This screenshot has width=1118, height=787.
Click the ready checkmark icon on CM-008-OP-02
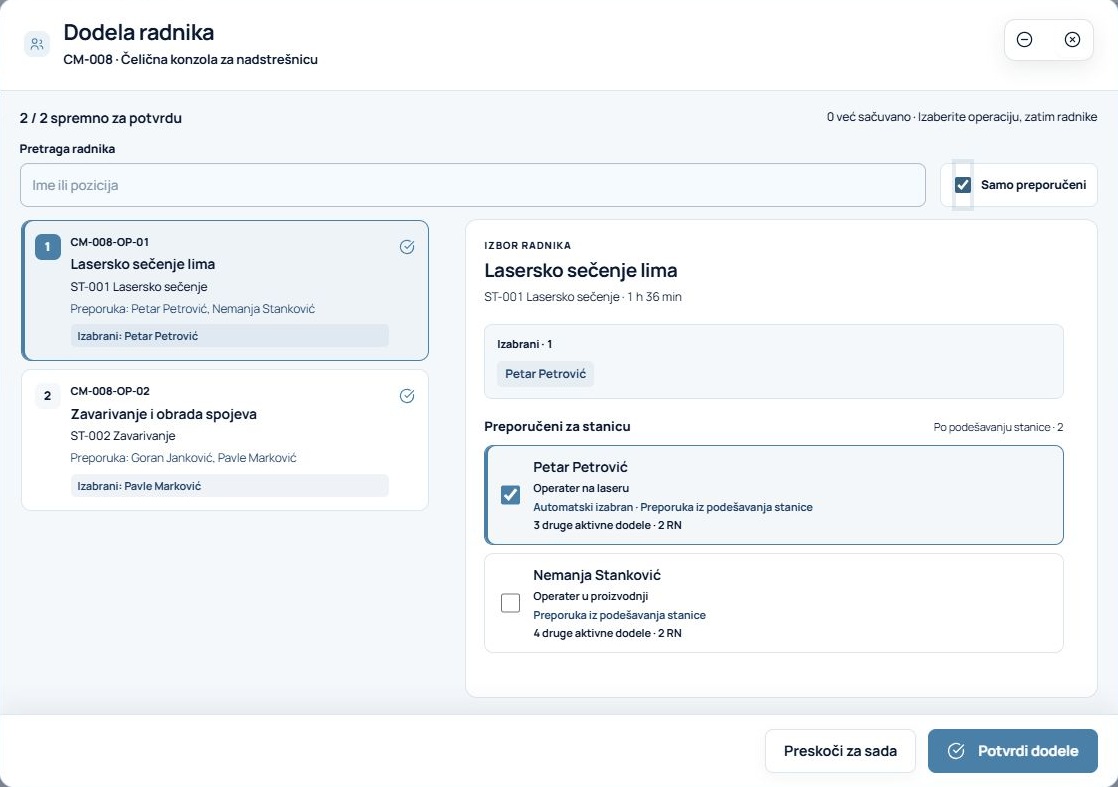[407, 396]
